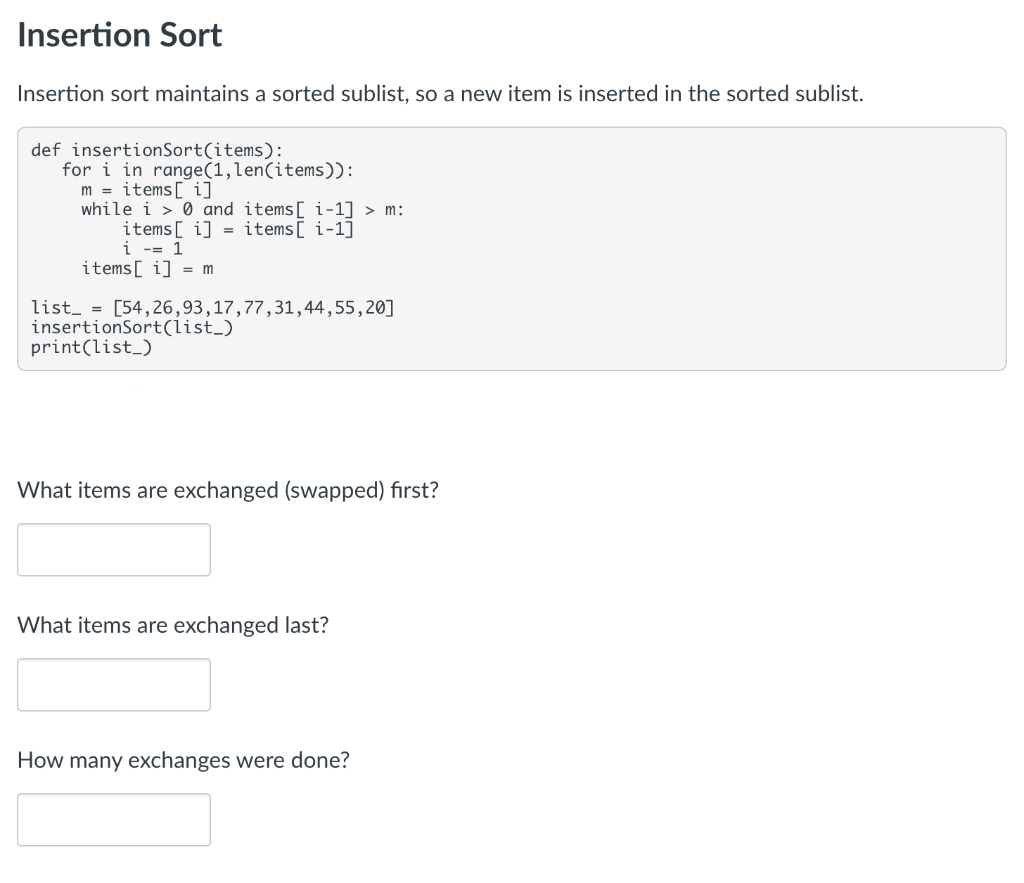This screenshot has width=1024, height=883.
Task: Place cursor on the 'for i in range' line
Action: (x=208, y=170)
